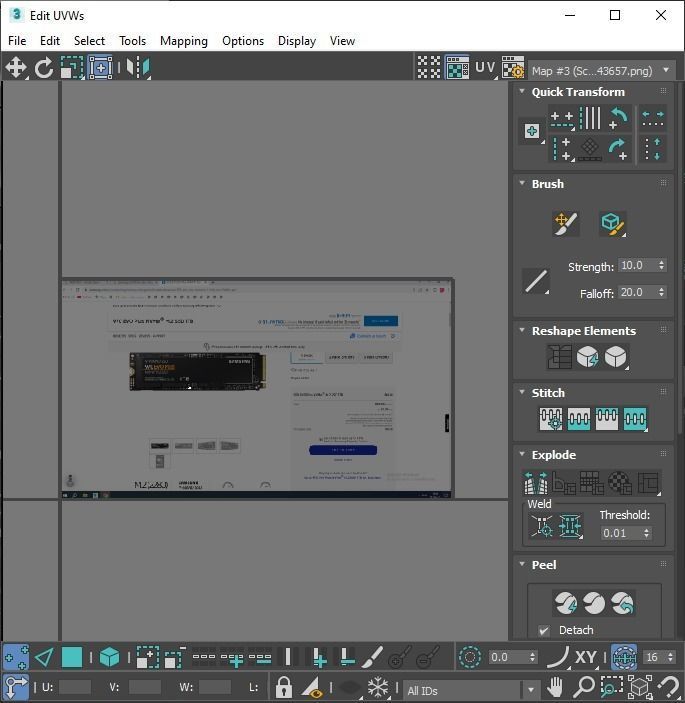The width and height of the screenshot is (685, 703).
Task: Select the Move tool in top toolbar
Action: click(16, 68)
